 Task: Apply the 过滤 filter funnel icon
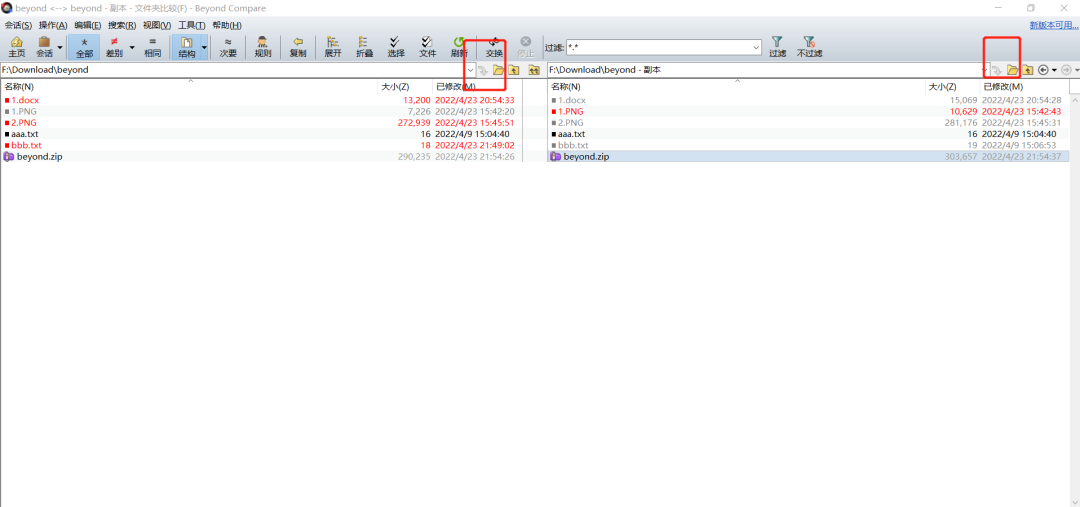pyautogui.click(x=777, y=47)
